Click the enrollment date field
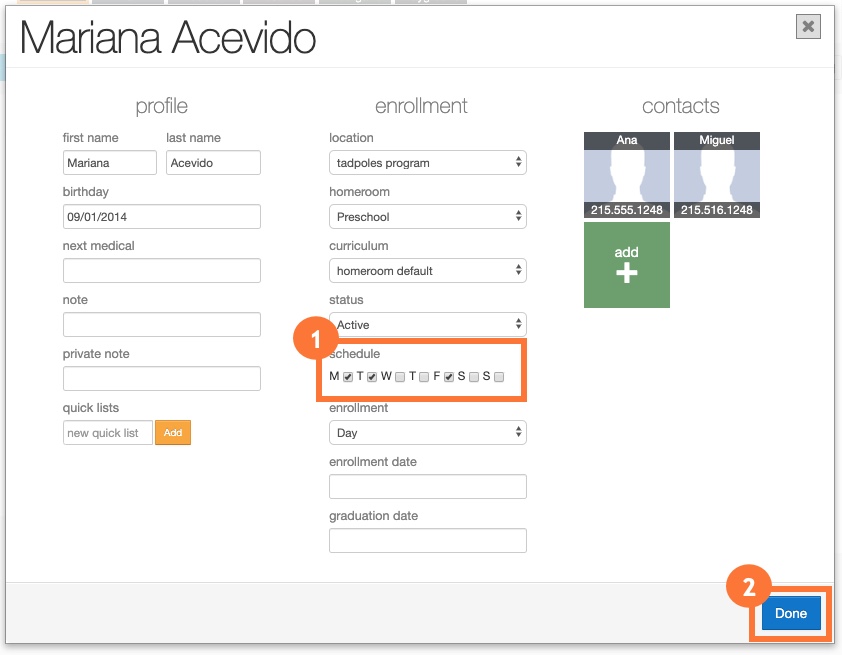Viewport: 842px width, 655px height. click(x=427, y=487)
